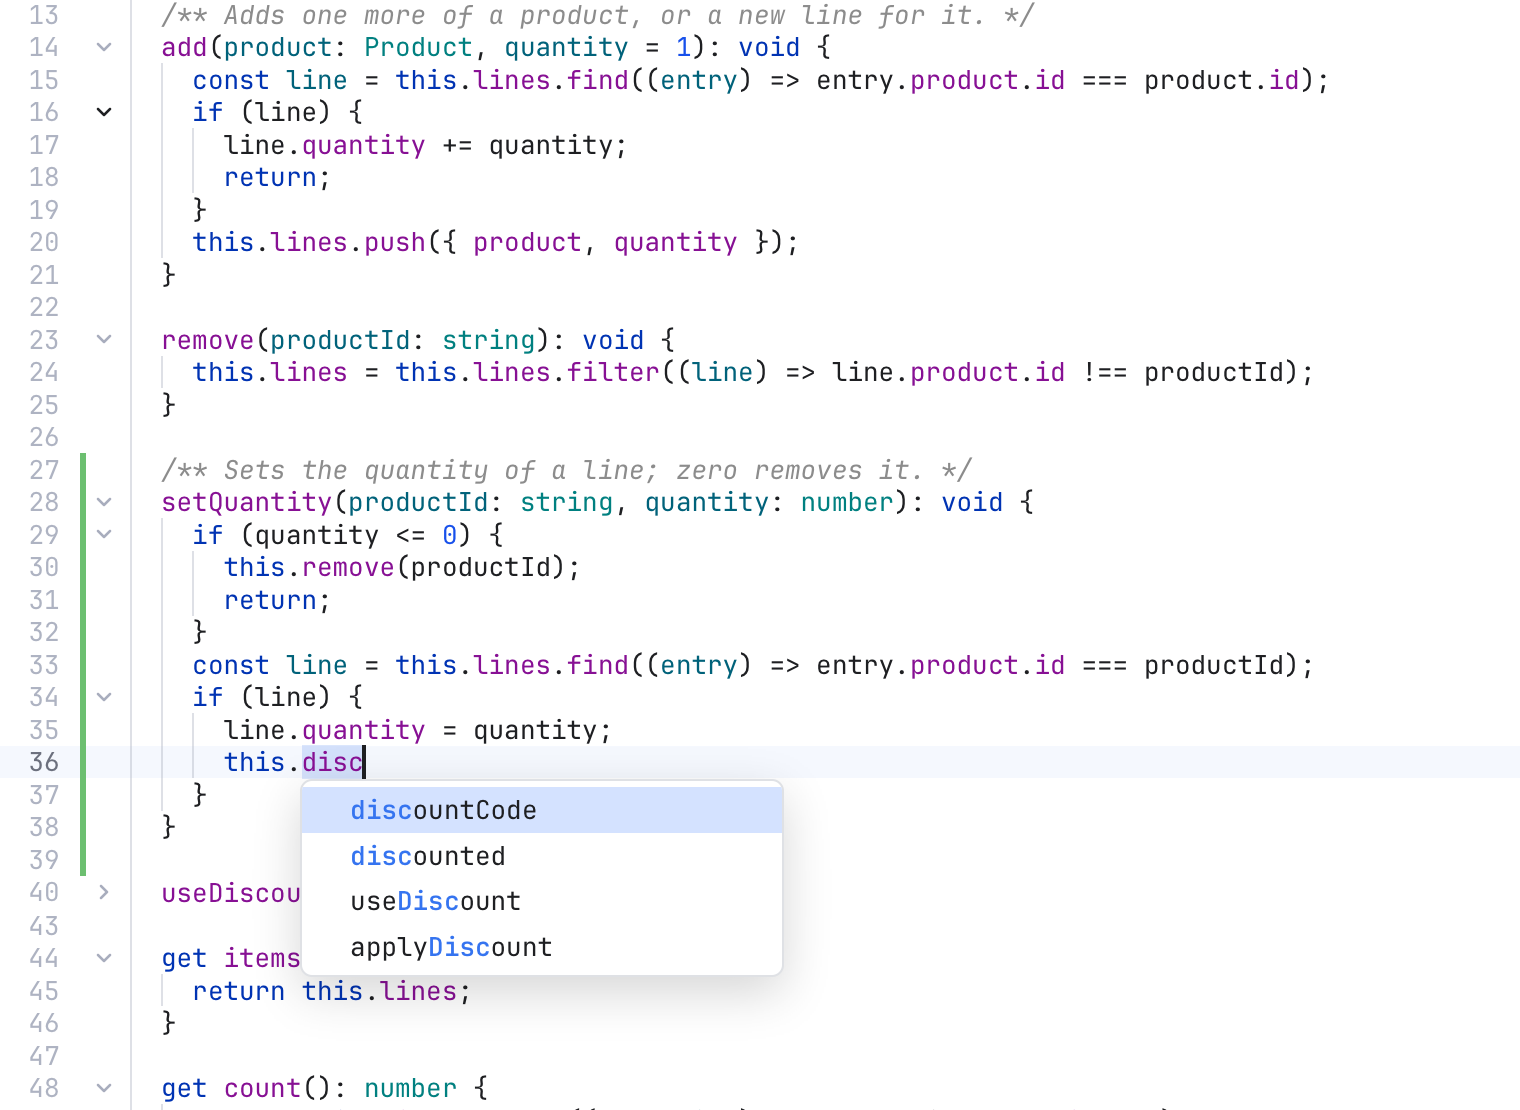
Task: Collapse setQuantity fold arrow on line 28
Action: point(104,502)
